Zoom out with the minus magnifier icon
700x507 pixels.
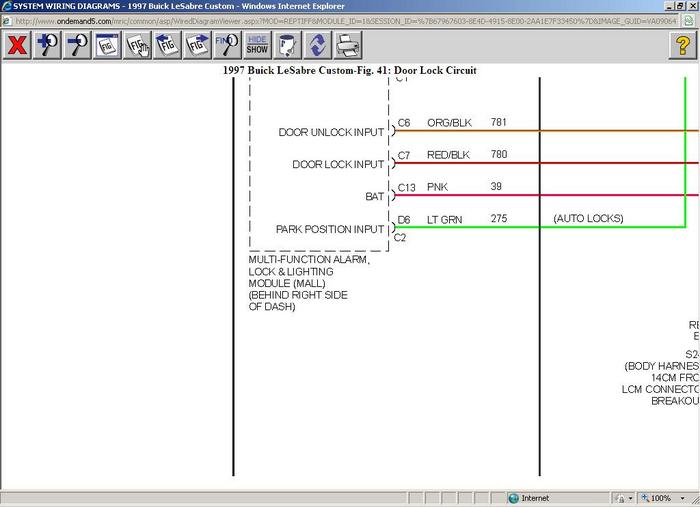coord(77,45)
